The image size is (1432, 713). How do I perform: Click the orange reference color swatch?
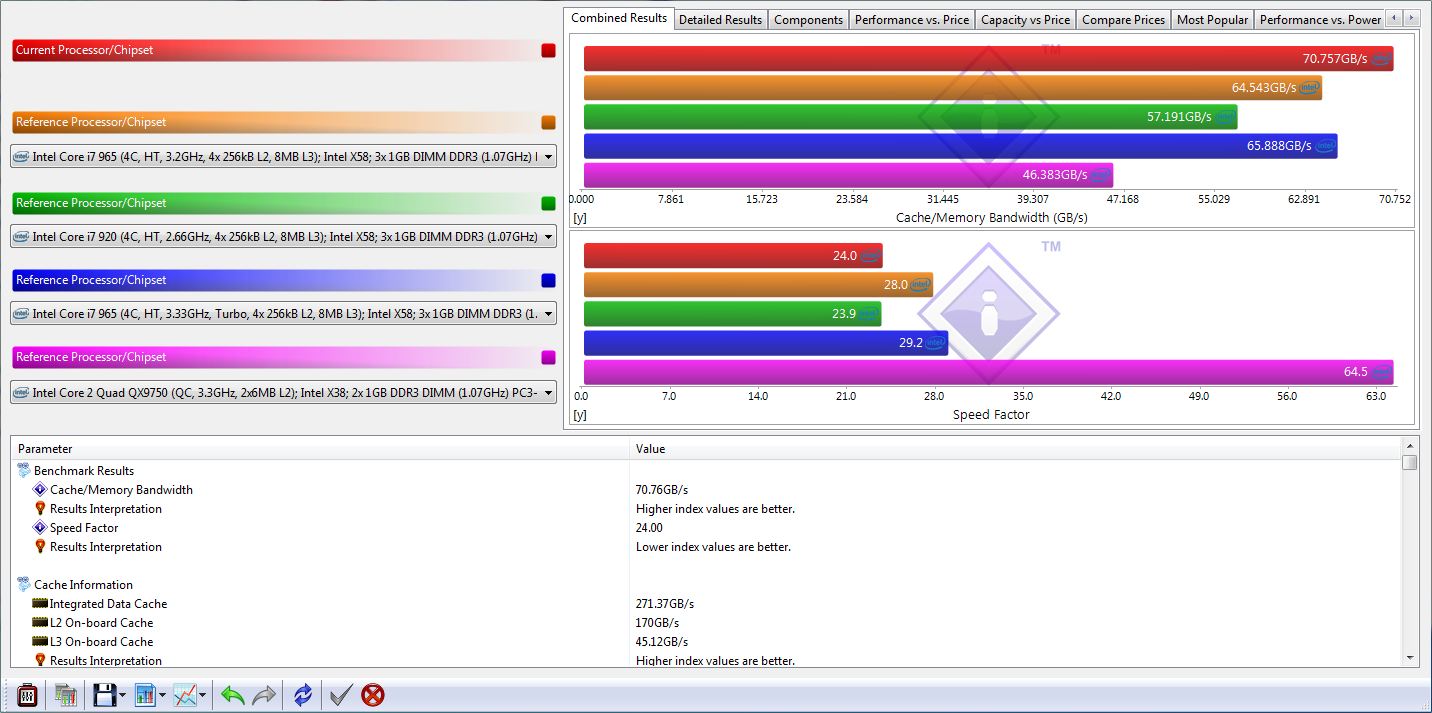[548, 122]
